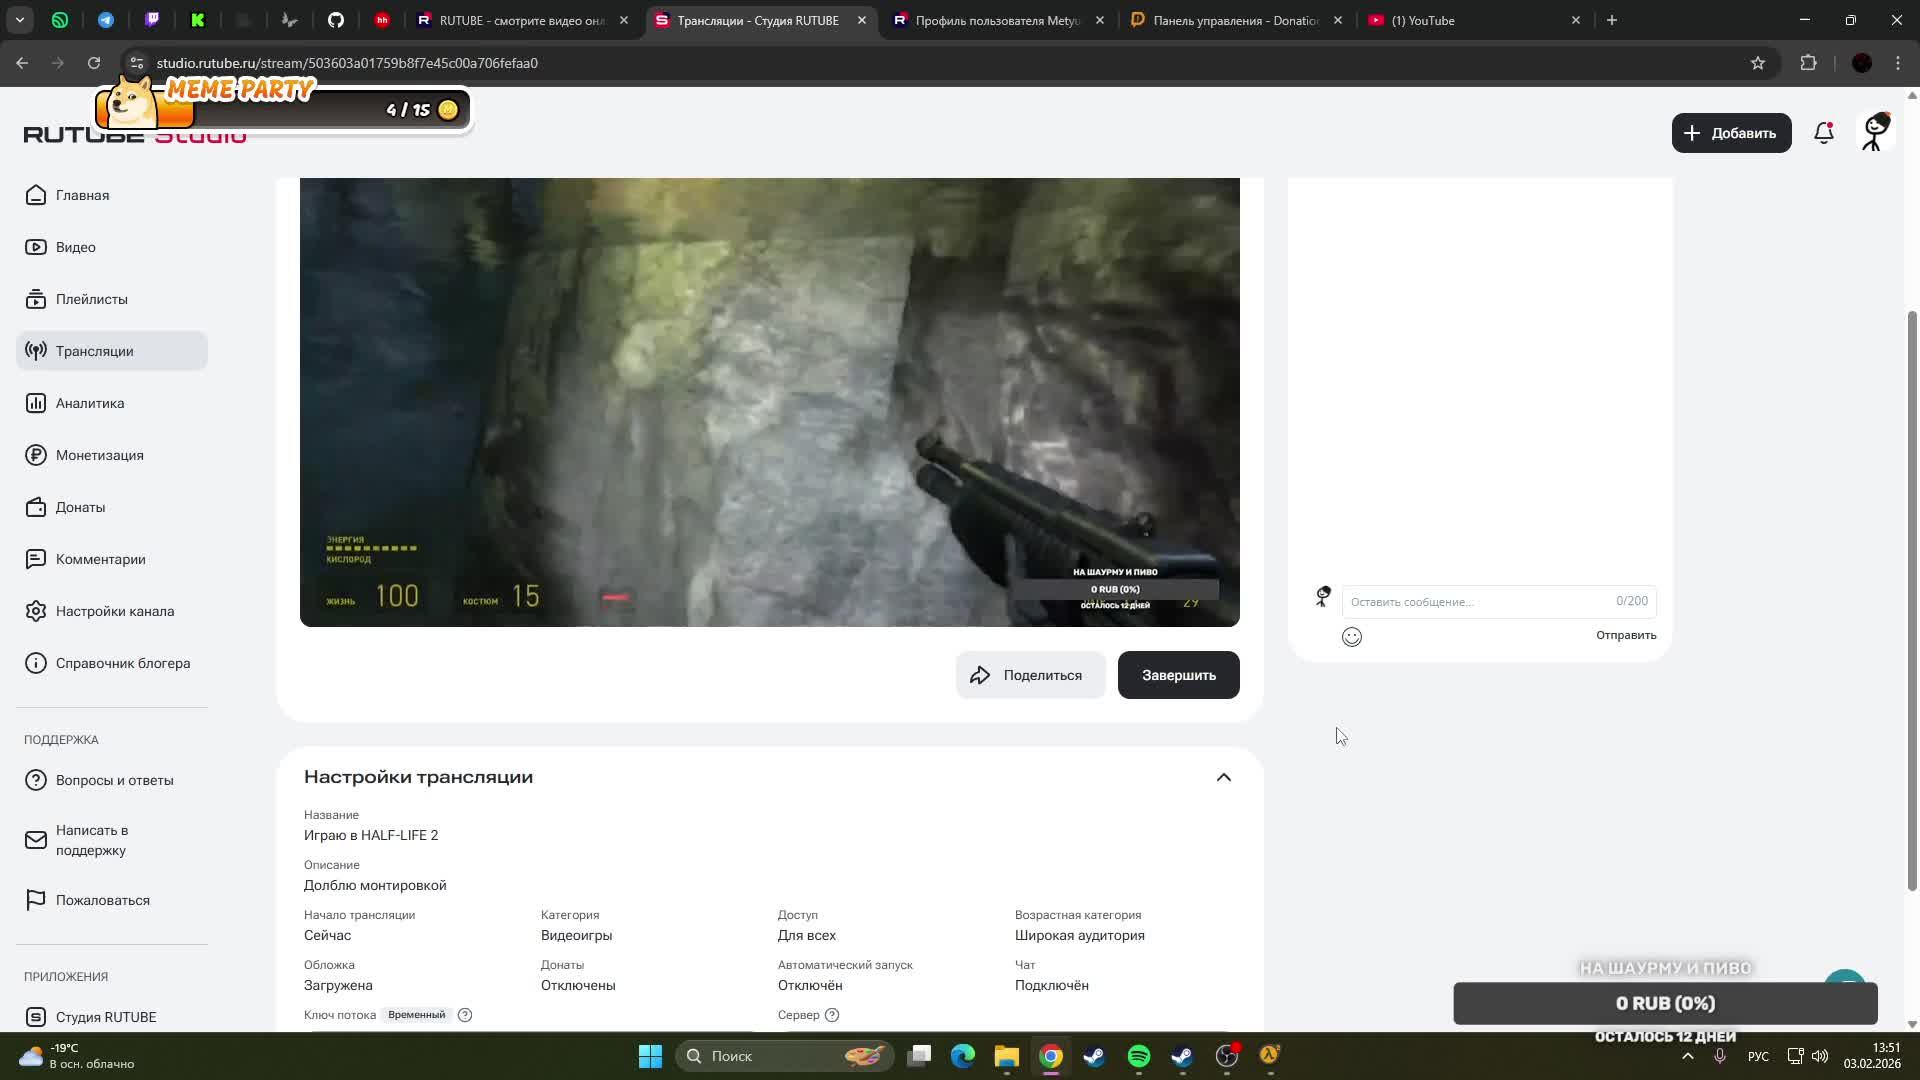Viewport: 1920px width, 1080px height.
Task: Open the Chrome tab search dropdown
Action: click(20, 20)
